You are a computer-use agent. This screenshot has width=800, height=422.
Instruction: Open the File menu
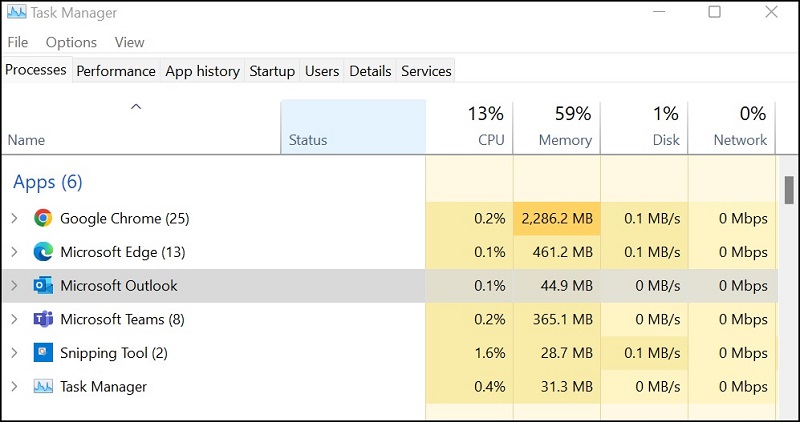(18, 42)
